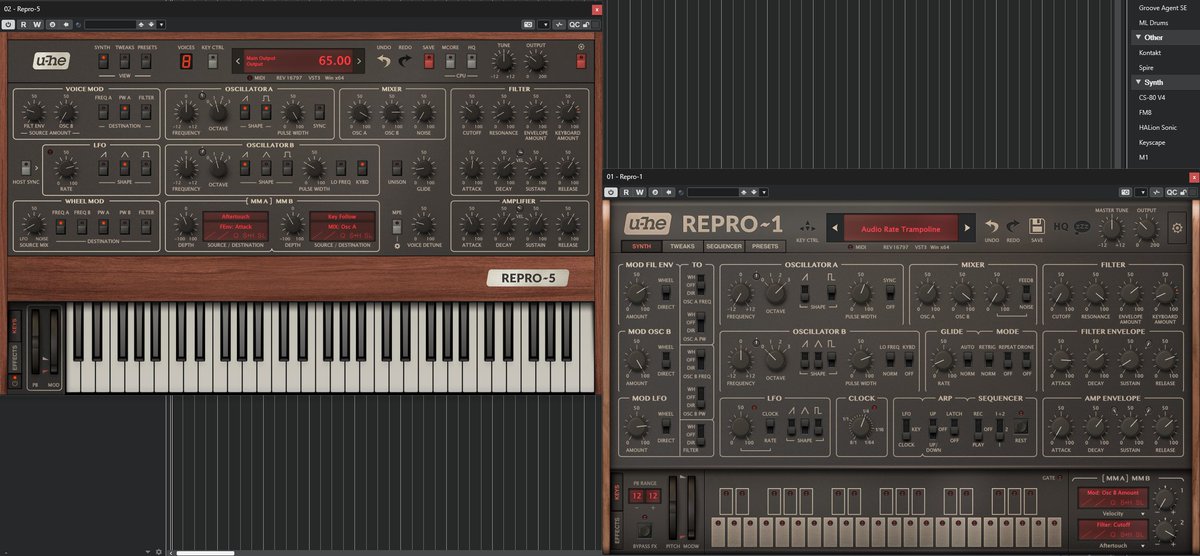The width and height of the screenshot is (1200, 556).
Task: Click the Save floppy icon in Repro-1
Action: 1037,226
